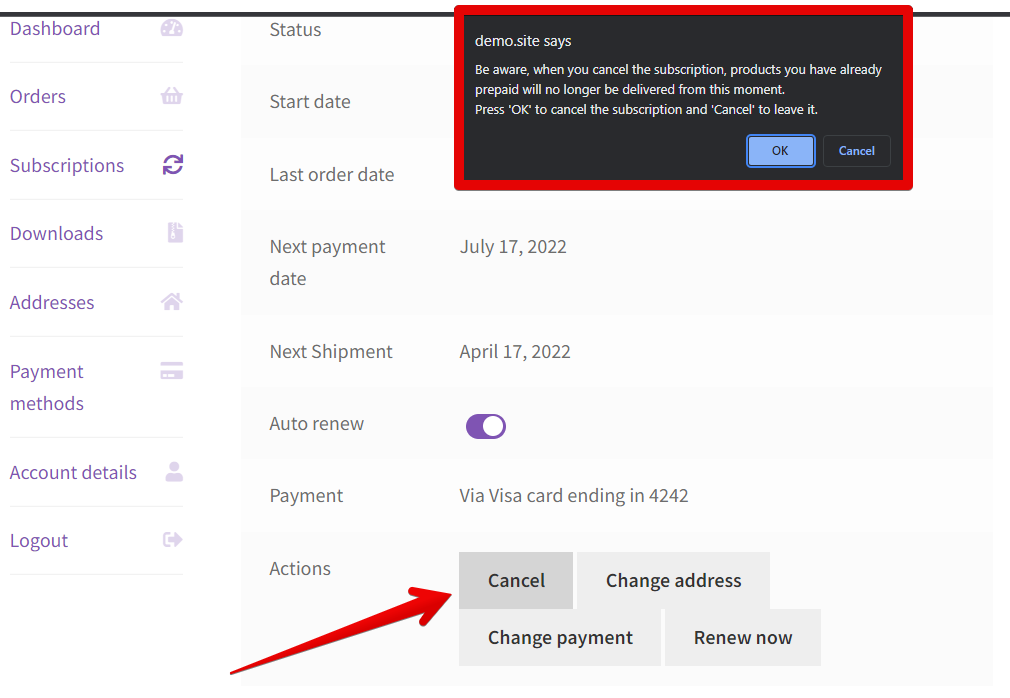1010x698 pixels.
Task: Open the Account details link
Action: tap(73, 473)
